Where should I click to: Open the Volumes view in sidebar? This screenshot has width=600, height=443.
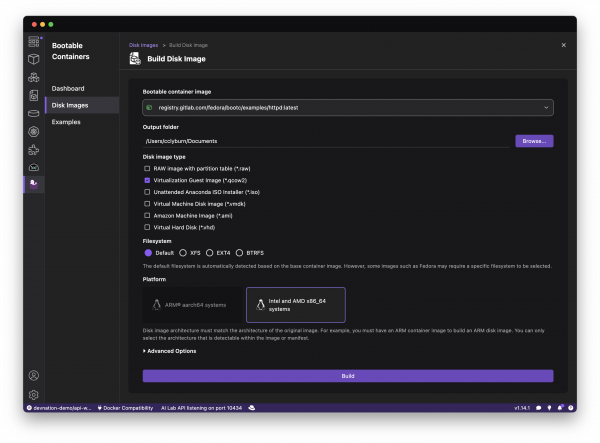[x=34, y=113]
